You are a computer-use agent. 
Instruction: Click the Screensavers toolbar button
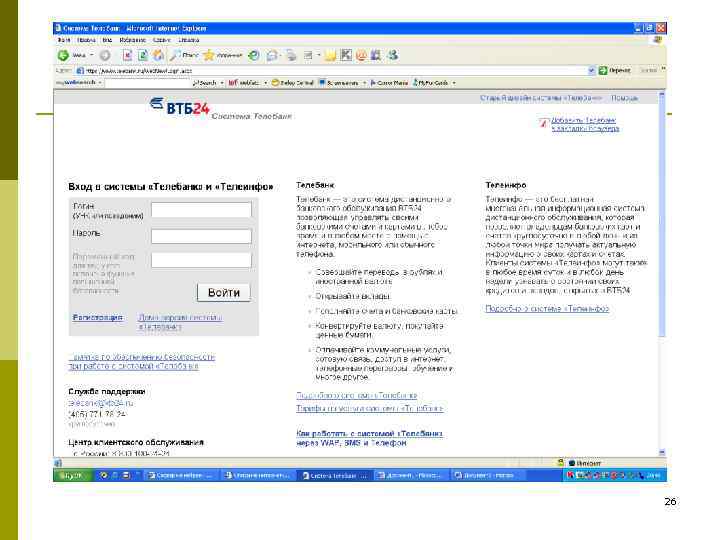(x=338, y=83)
